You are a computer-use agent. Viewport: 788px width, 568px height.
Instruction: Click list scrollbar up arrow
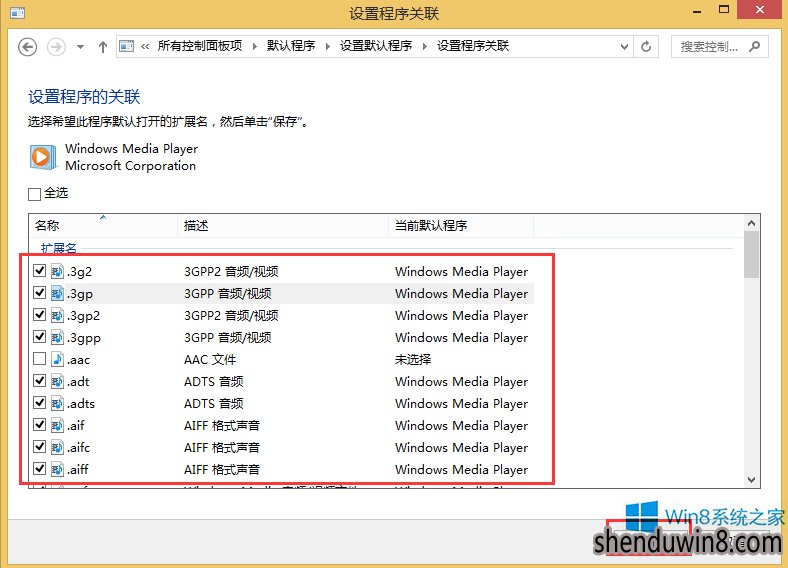coord(751,223)
